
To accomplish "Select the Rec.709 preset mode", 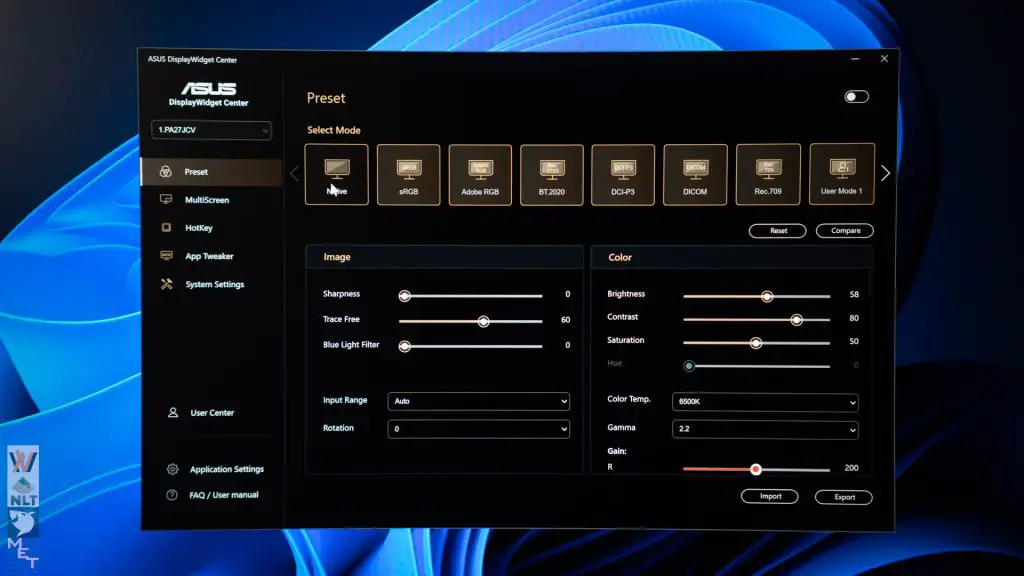I will (768, 174).
